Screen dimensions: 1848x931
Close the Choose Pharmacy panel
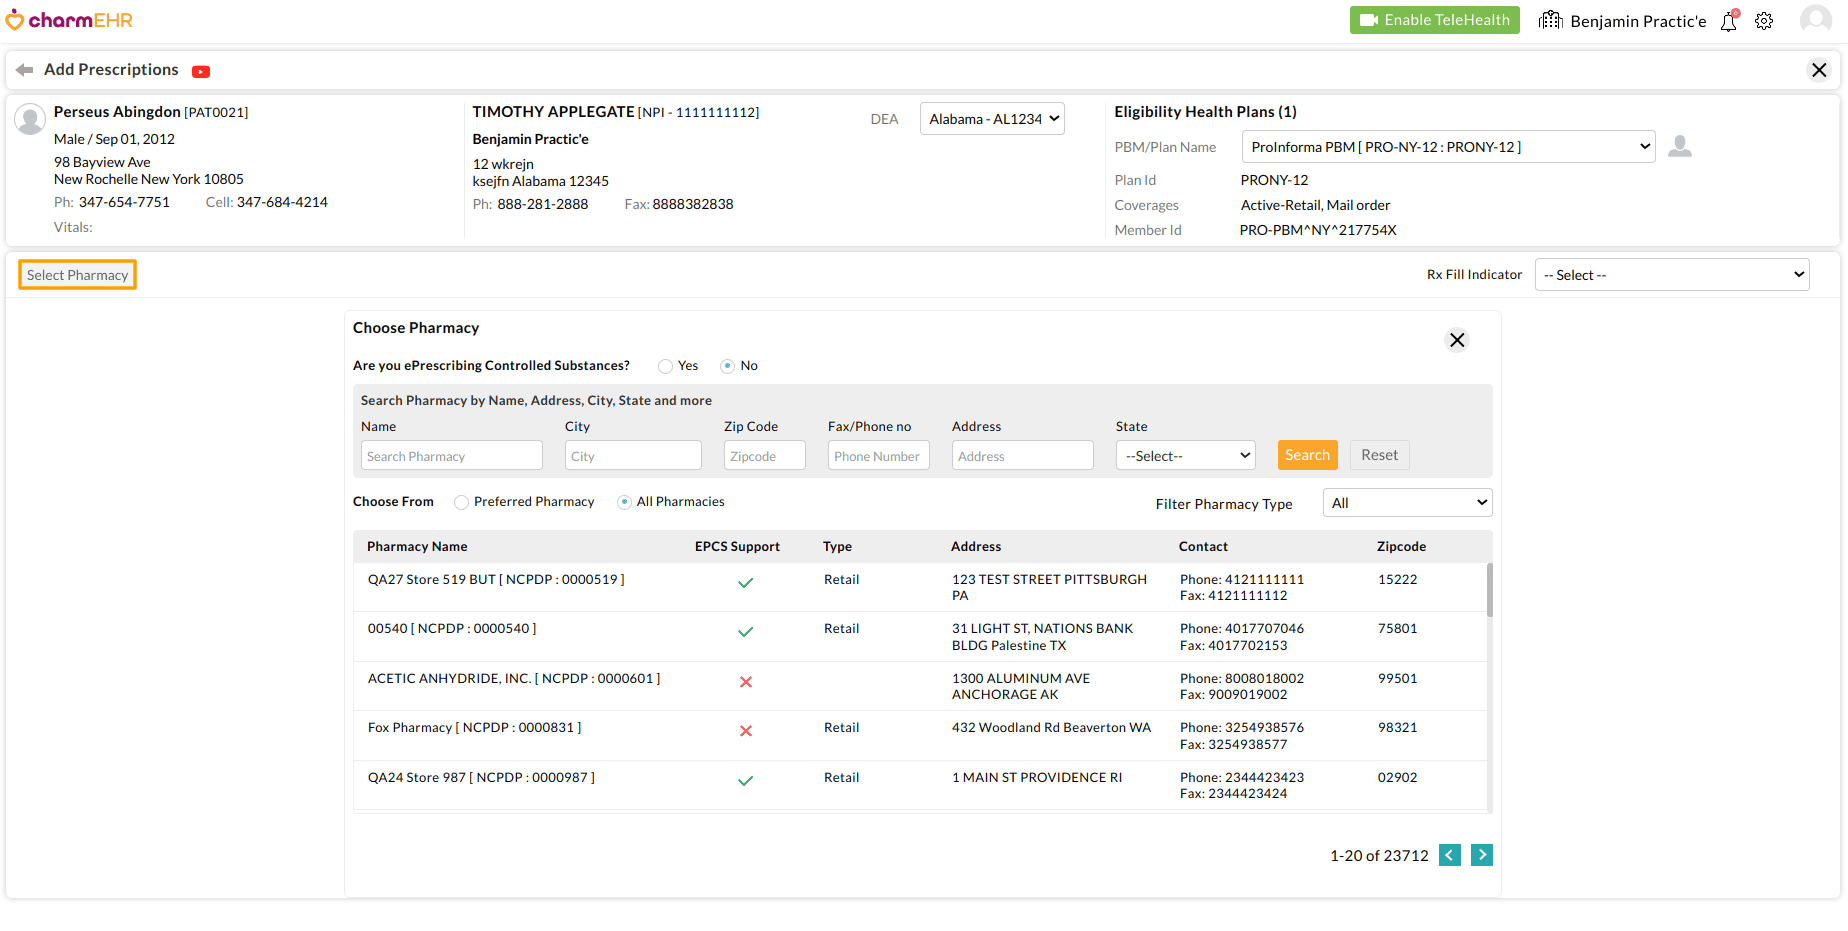(1457, 340)
